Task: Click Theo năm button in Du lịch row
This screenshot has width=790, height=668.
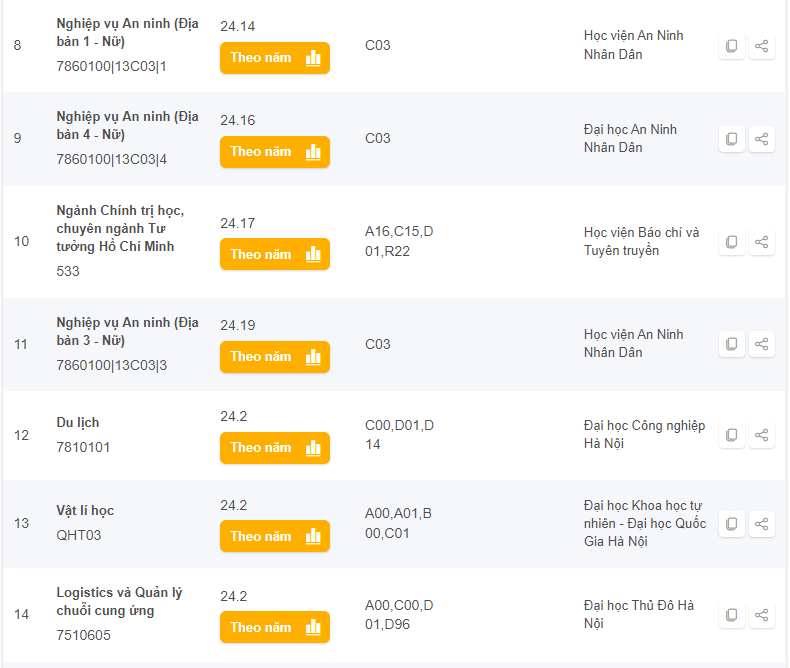Action: (x=274, y=448)
